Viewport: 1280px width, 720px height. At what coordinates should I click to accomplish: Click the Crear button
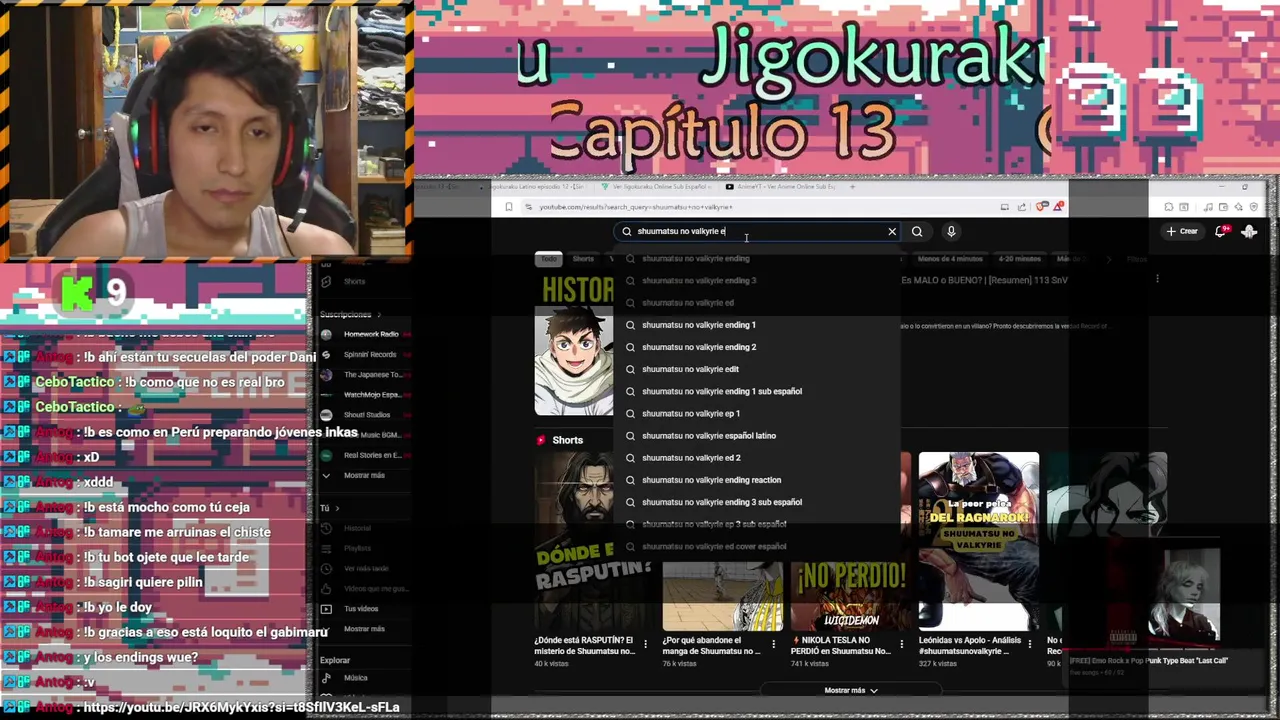[1182, 231]
